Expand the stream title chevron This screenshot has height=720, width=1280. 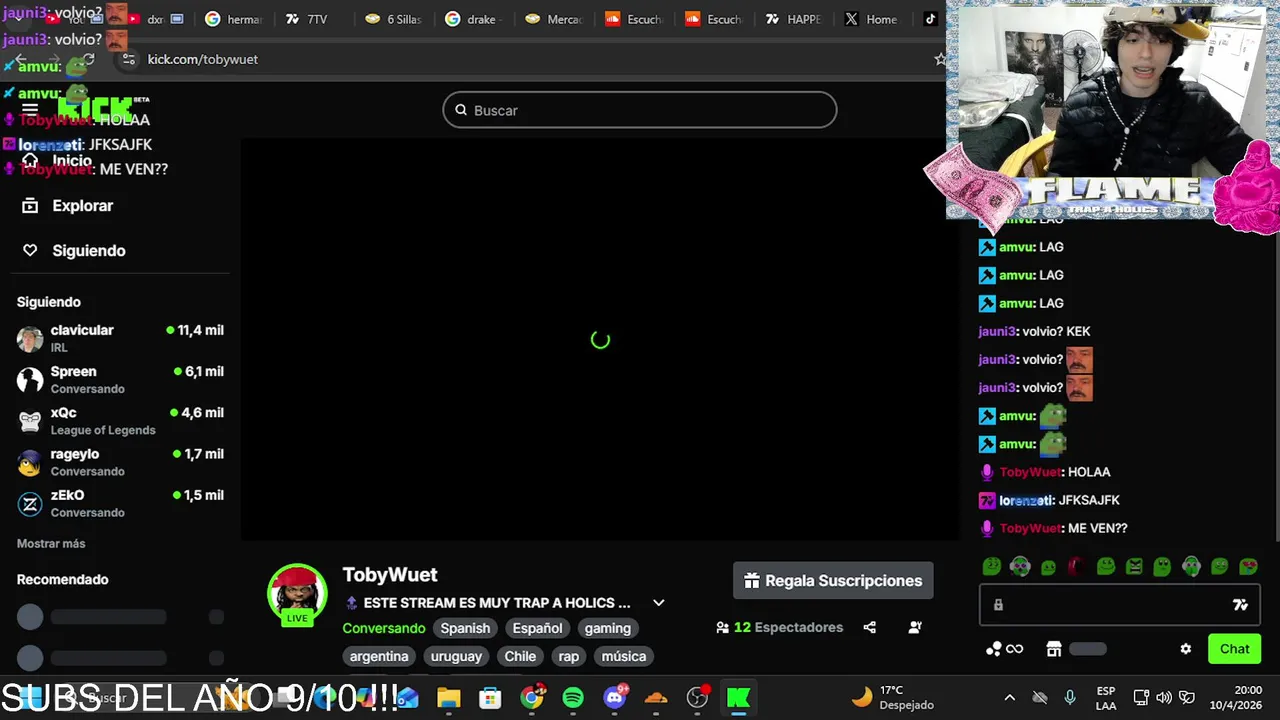click(x=658, y=603)
